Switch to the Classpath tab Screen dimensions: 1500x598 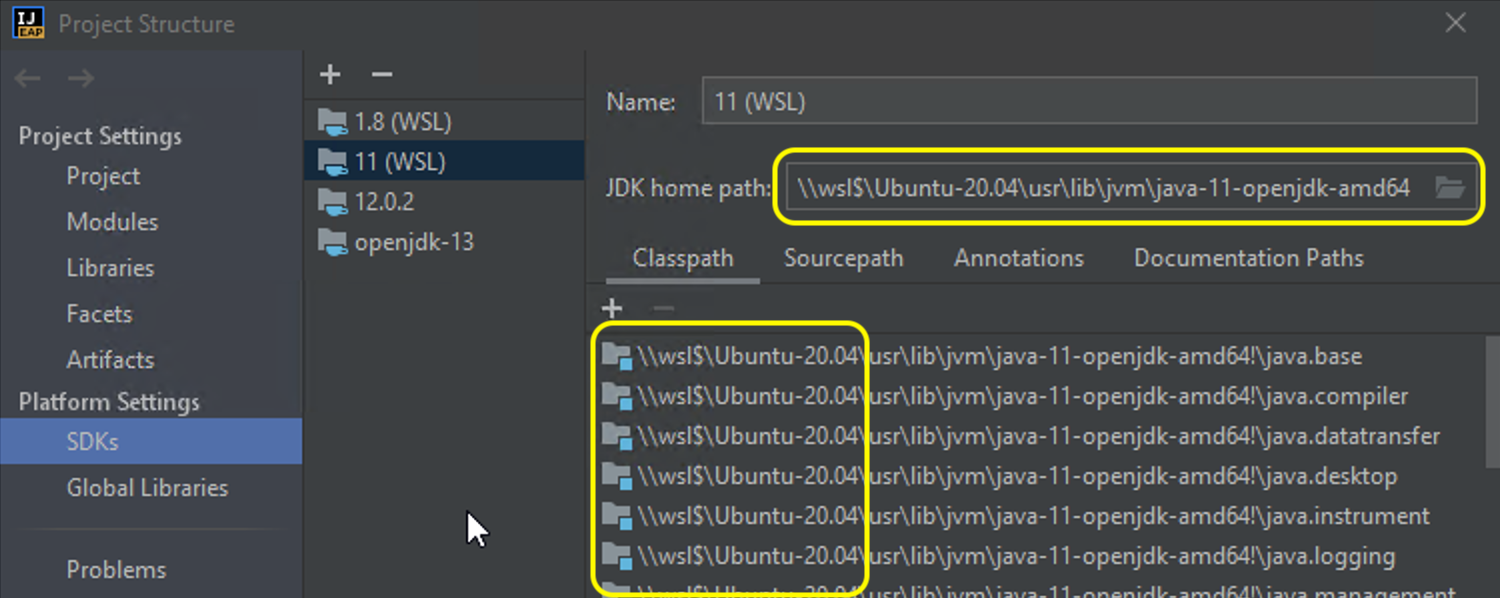click(x=683, y=258)
